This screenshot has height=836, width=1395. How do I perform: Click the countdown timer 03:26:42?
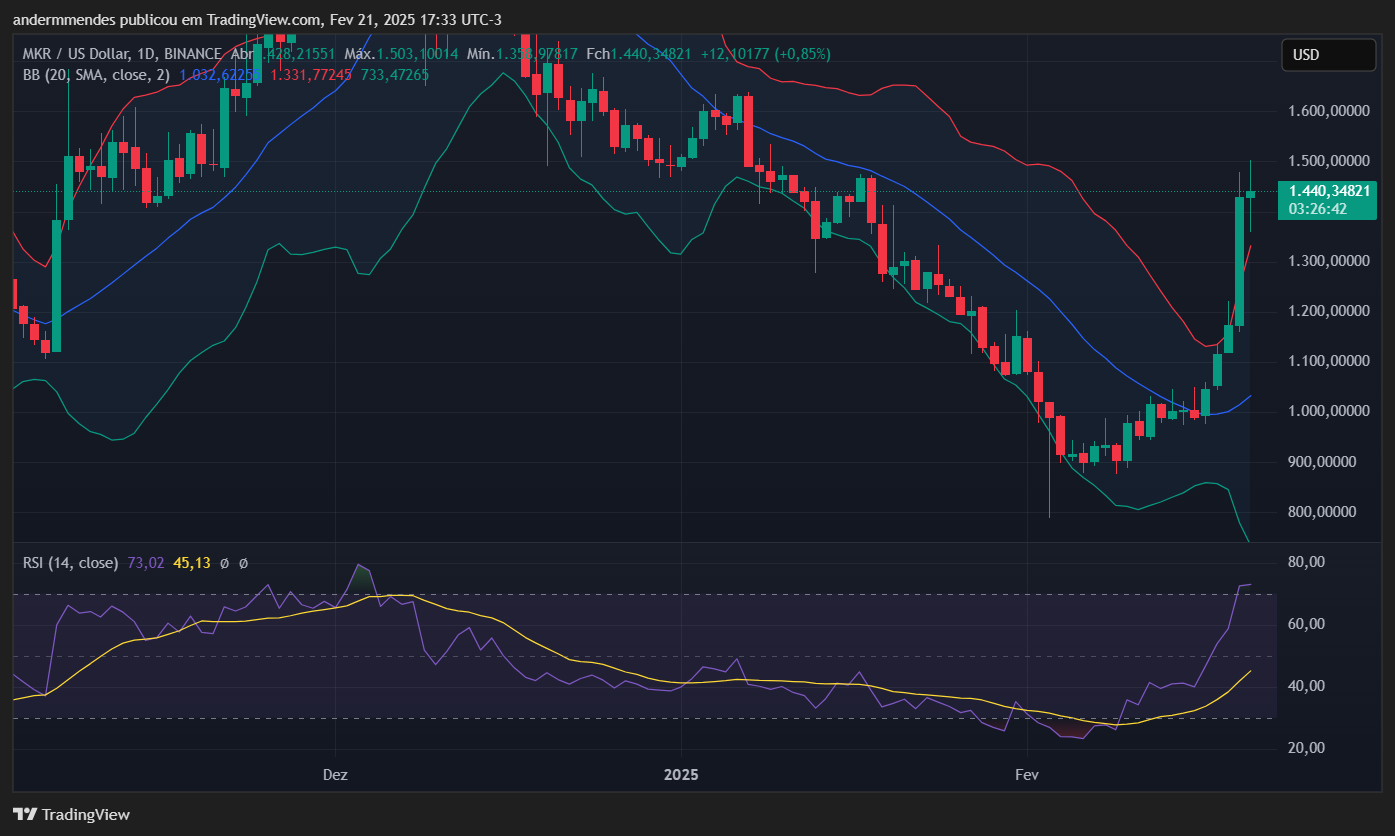pos(1318,209)
